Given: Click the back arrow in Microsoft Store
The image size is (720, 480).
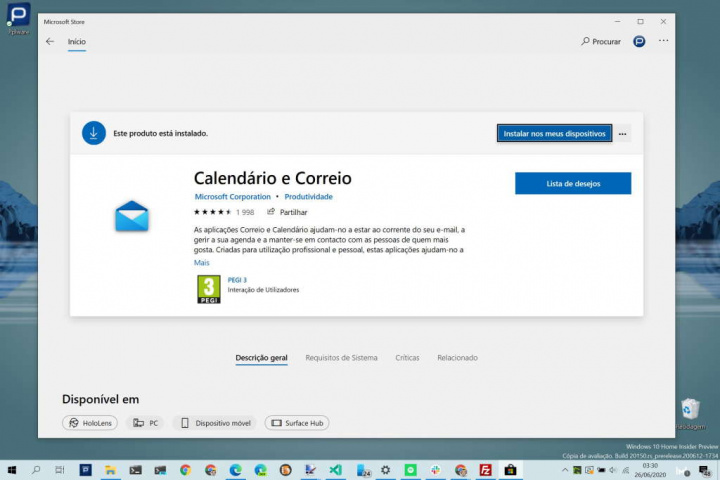Looking at the screenshot, I should [x=50, y=42].
